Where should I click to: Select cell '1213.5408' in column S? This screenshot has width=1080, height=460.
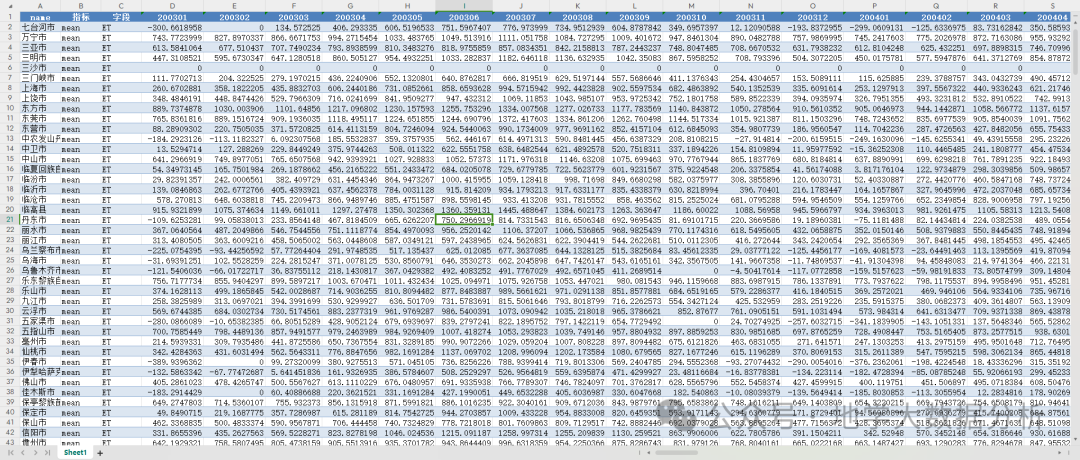(1046, 209)
